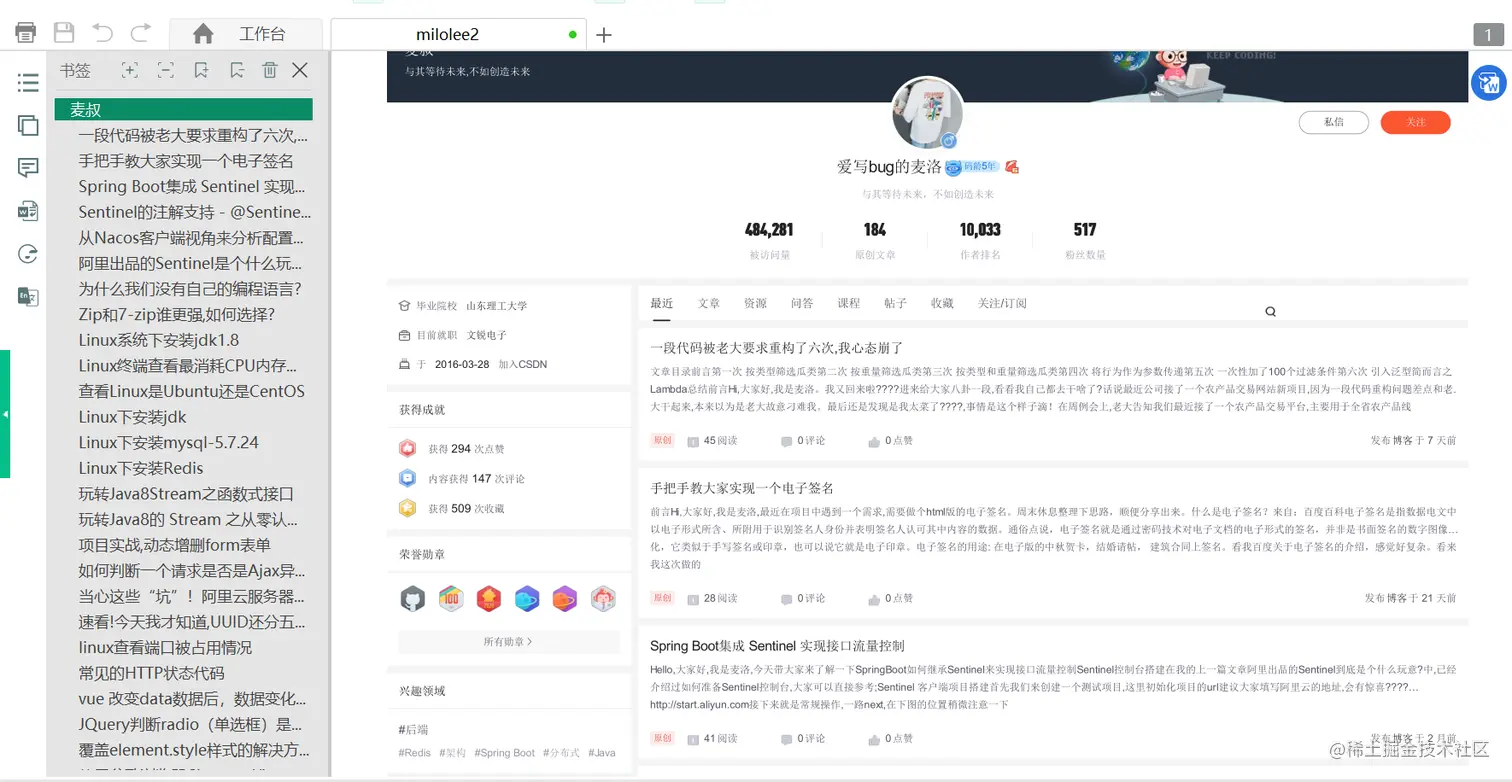Click the #Spring Boot interest tag
The image size is (1512, 782).
tap(505, 753)
